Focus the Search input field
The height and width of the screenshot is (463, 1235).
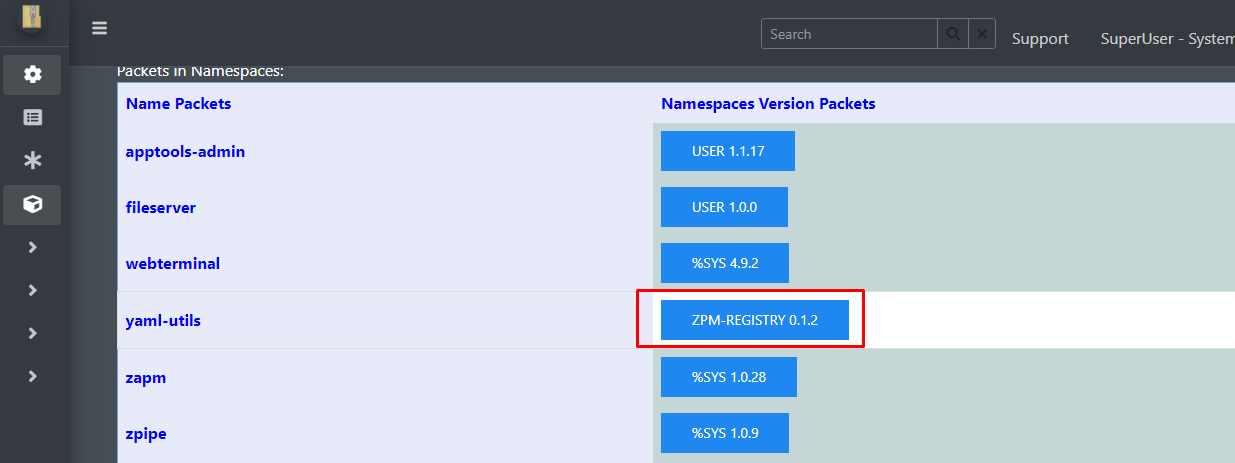click(849, 34)
